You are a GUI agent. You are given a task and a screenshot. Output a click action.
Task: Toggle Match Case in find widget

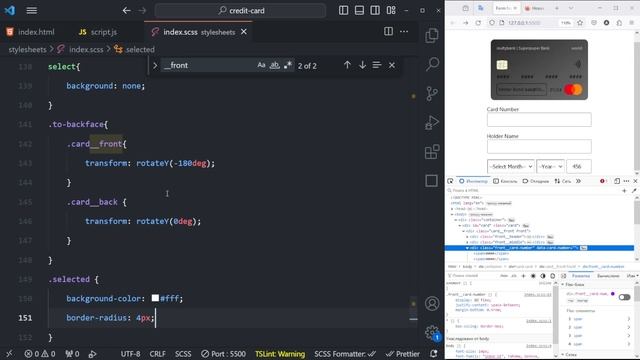click(x=261, y=65)
